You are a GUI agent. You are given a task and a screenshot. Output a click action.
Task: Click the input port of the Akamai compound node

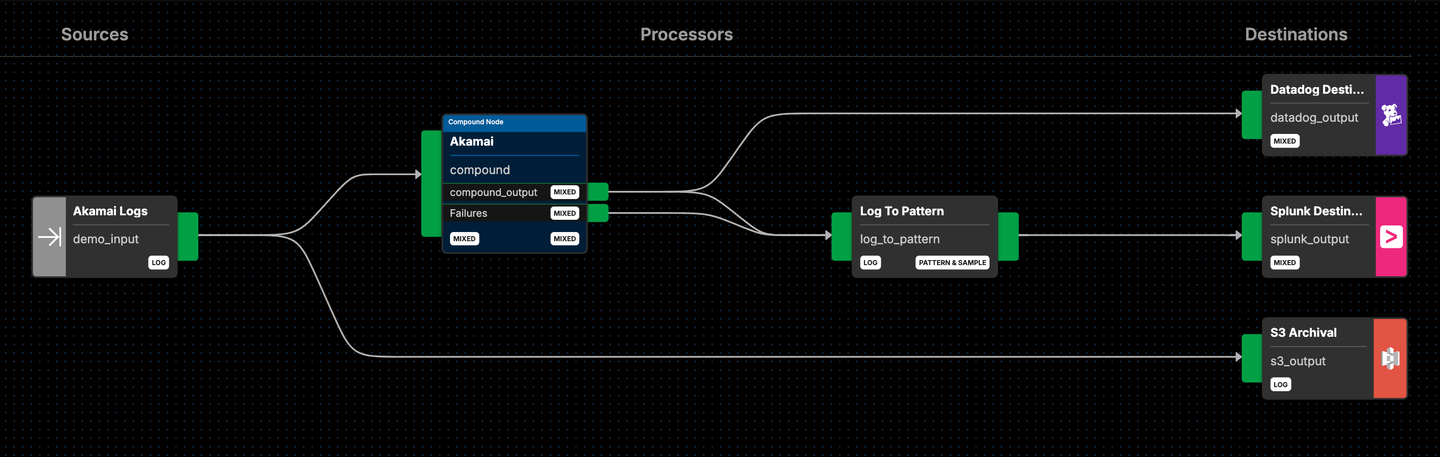click(x=431, y=183)
